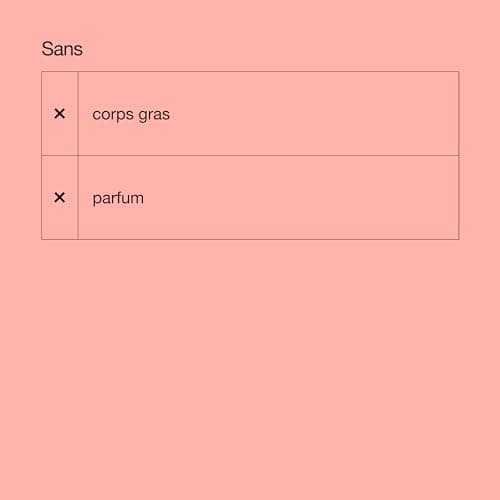Click empty space right of 'parfum' in its row
Image resolution: width=500 pixels, height=500 pixels.
[x=300, y=198]
